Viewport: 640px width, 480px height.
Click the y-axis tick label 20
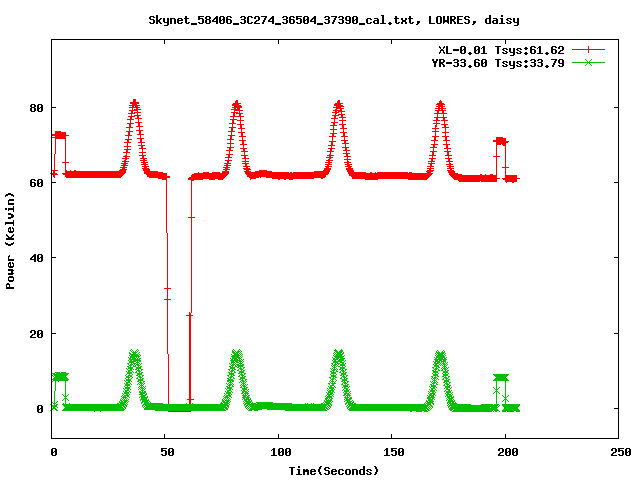(x=36, y=334)
